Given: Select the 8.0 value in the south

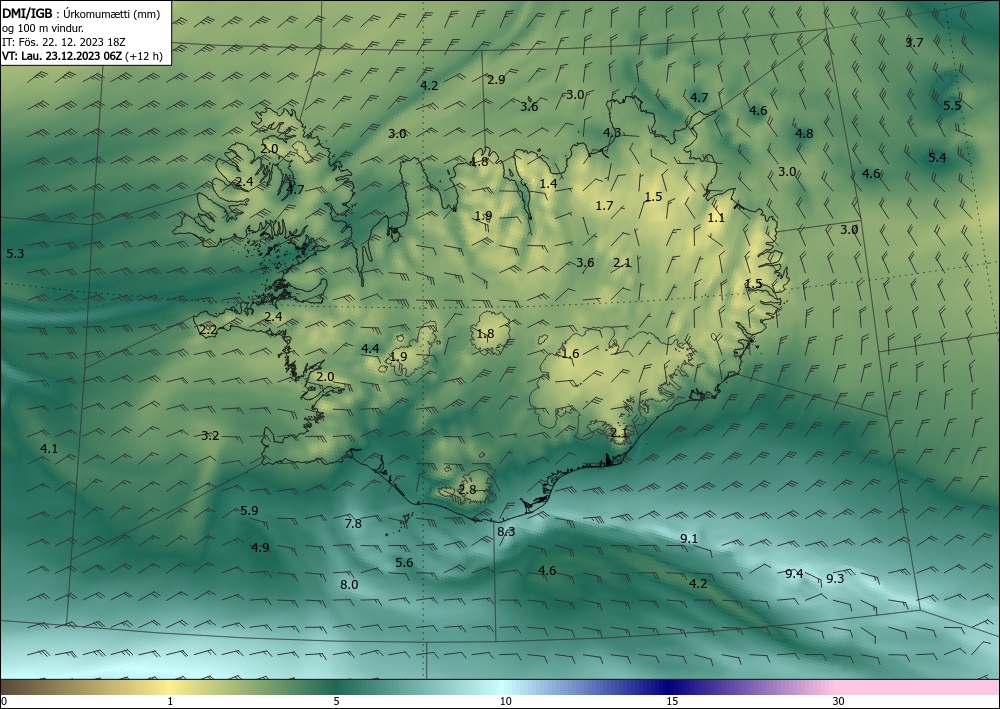Looking at the screenshot, I should point(349,584).
